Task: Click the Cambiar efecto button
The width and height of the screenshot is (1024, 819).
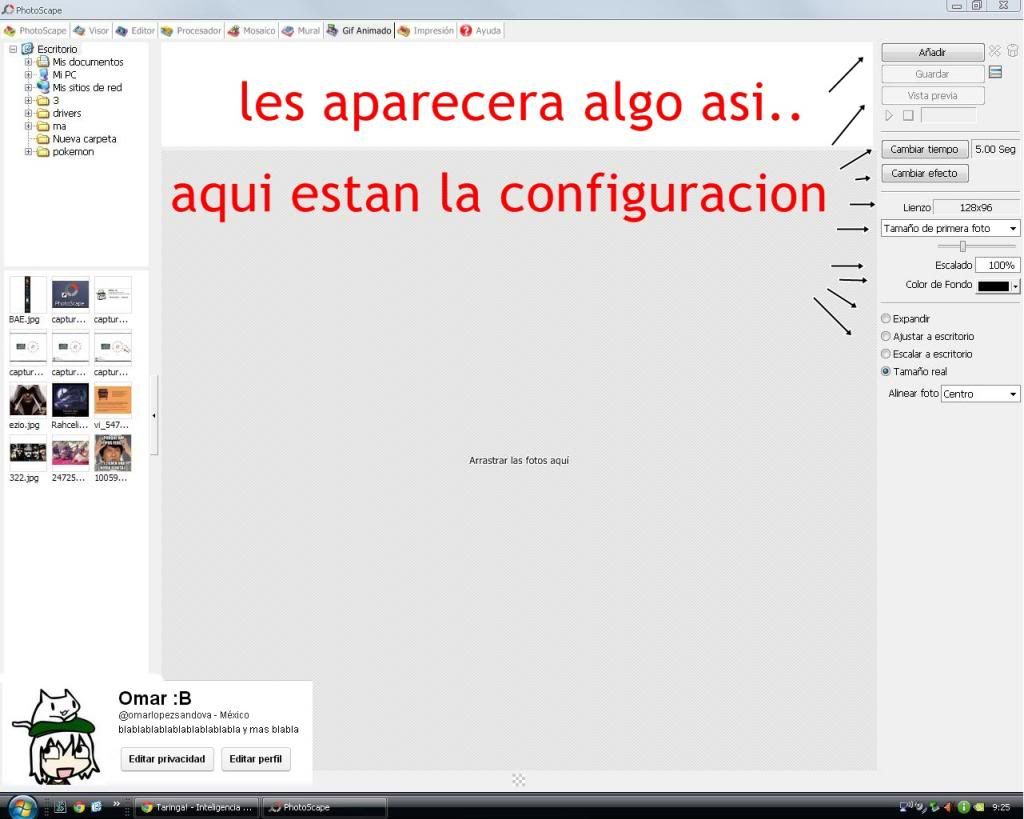Action: pos(924,173)
